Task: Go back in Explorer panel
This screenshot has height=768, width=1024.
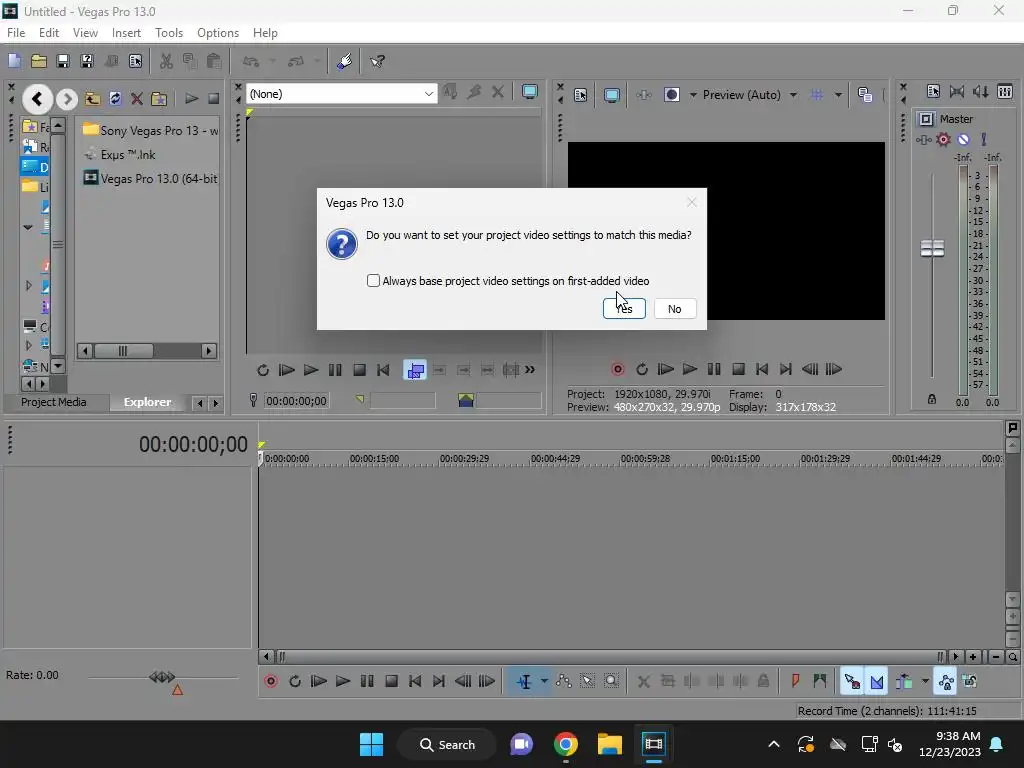Action: [x=37, y=99]
